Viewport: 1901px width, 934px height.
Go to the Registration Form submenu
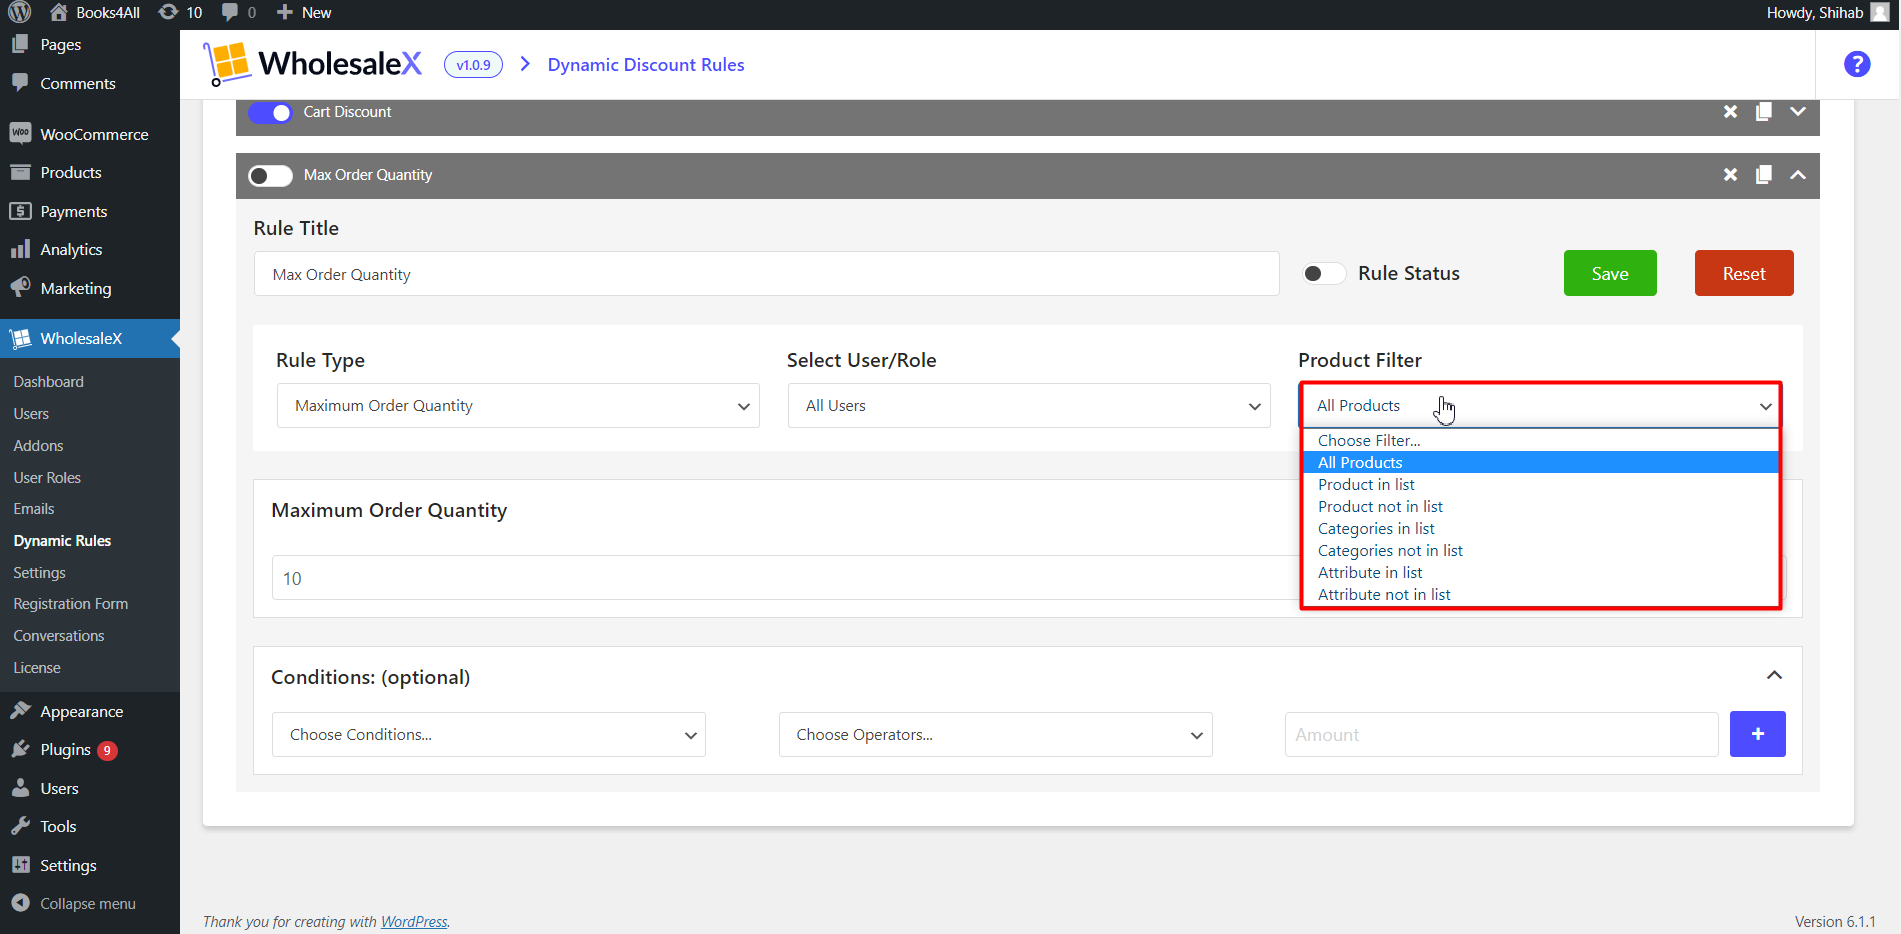[71, 604]
